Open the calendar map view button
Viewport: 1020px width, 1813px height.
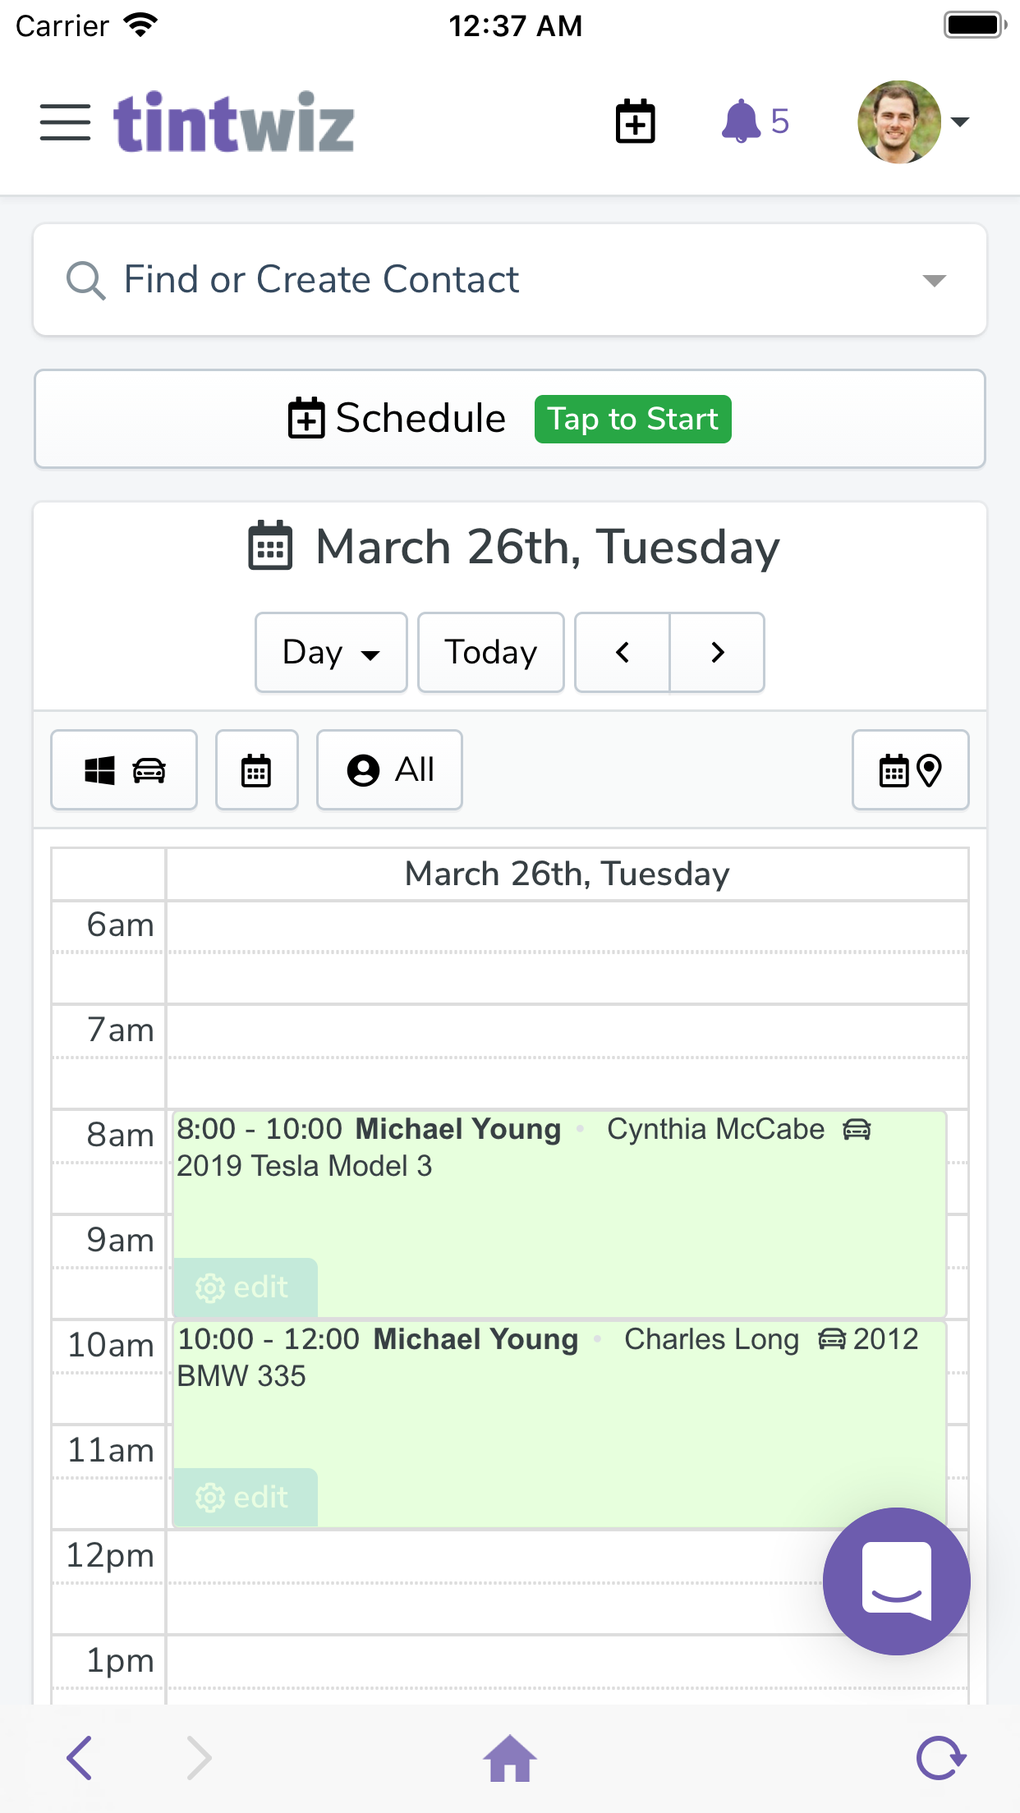(910, 770)
